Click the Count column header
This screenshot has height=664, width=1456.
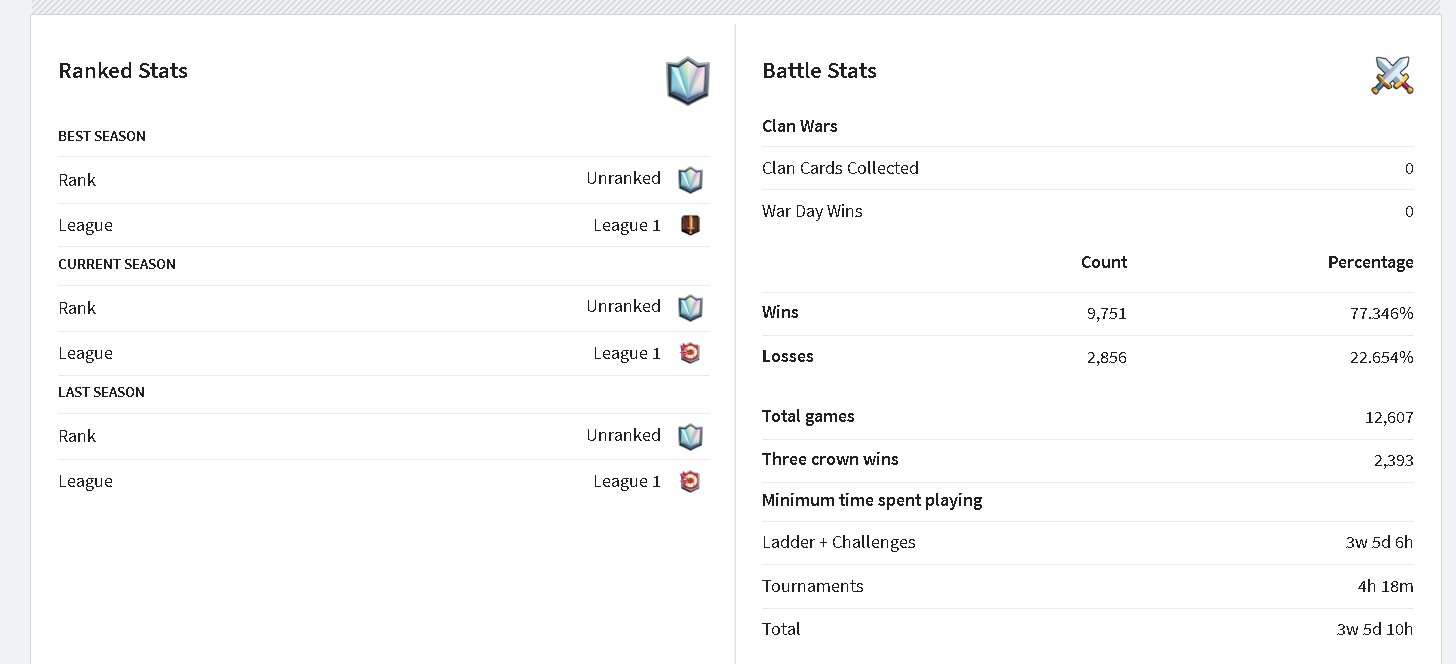pos(1104,262)
